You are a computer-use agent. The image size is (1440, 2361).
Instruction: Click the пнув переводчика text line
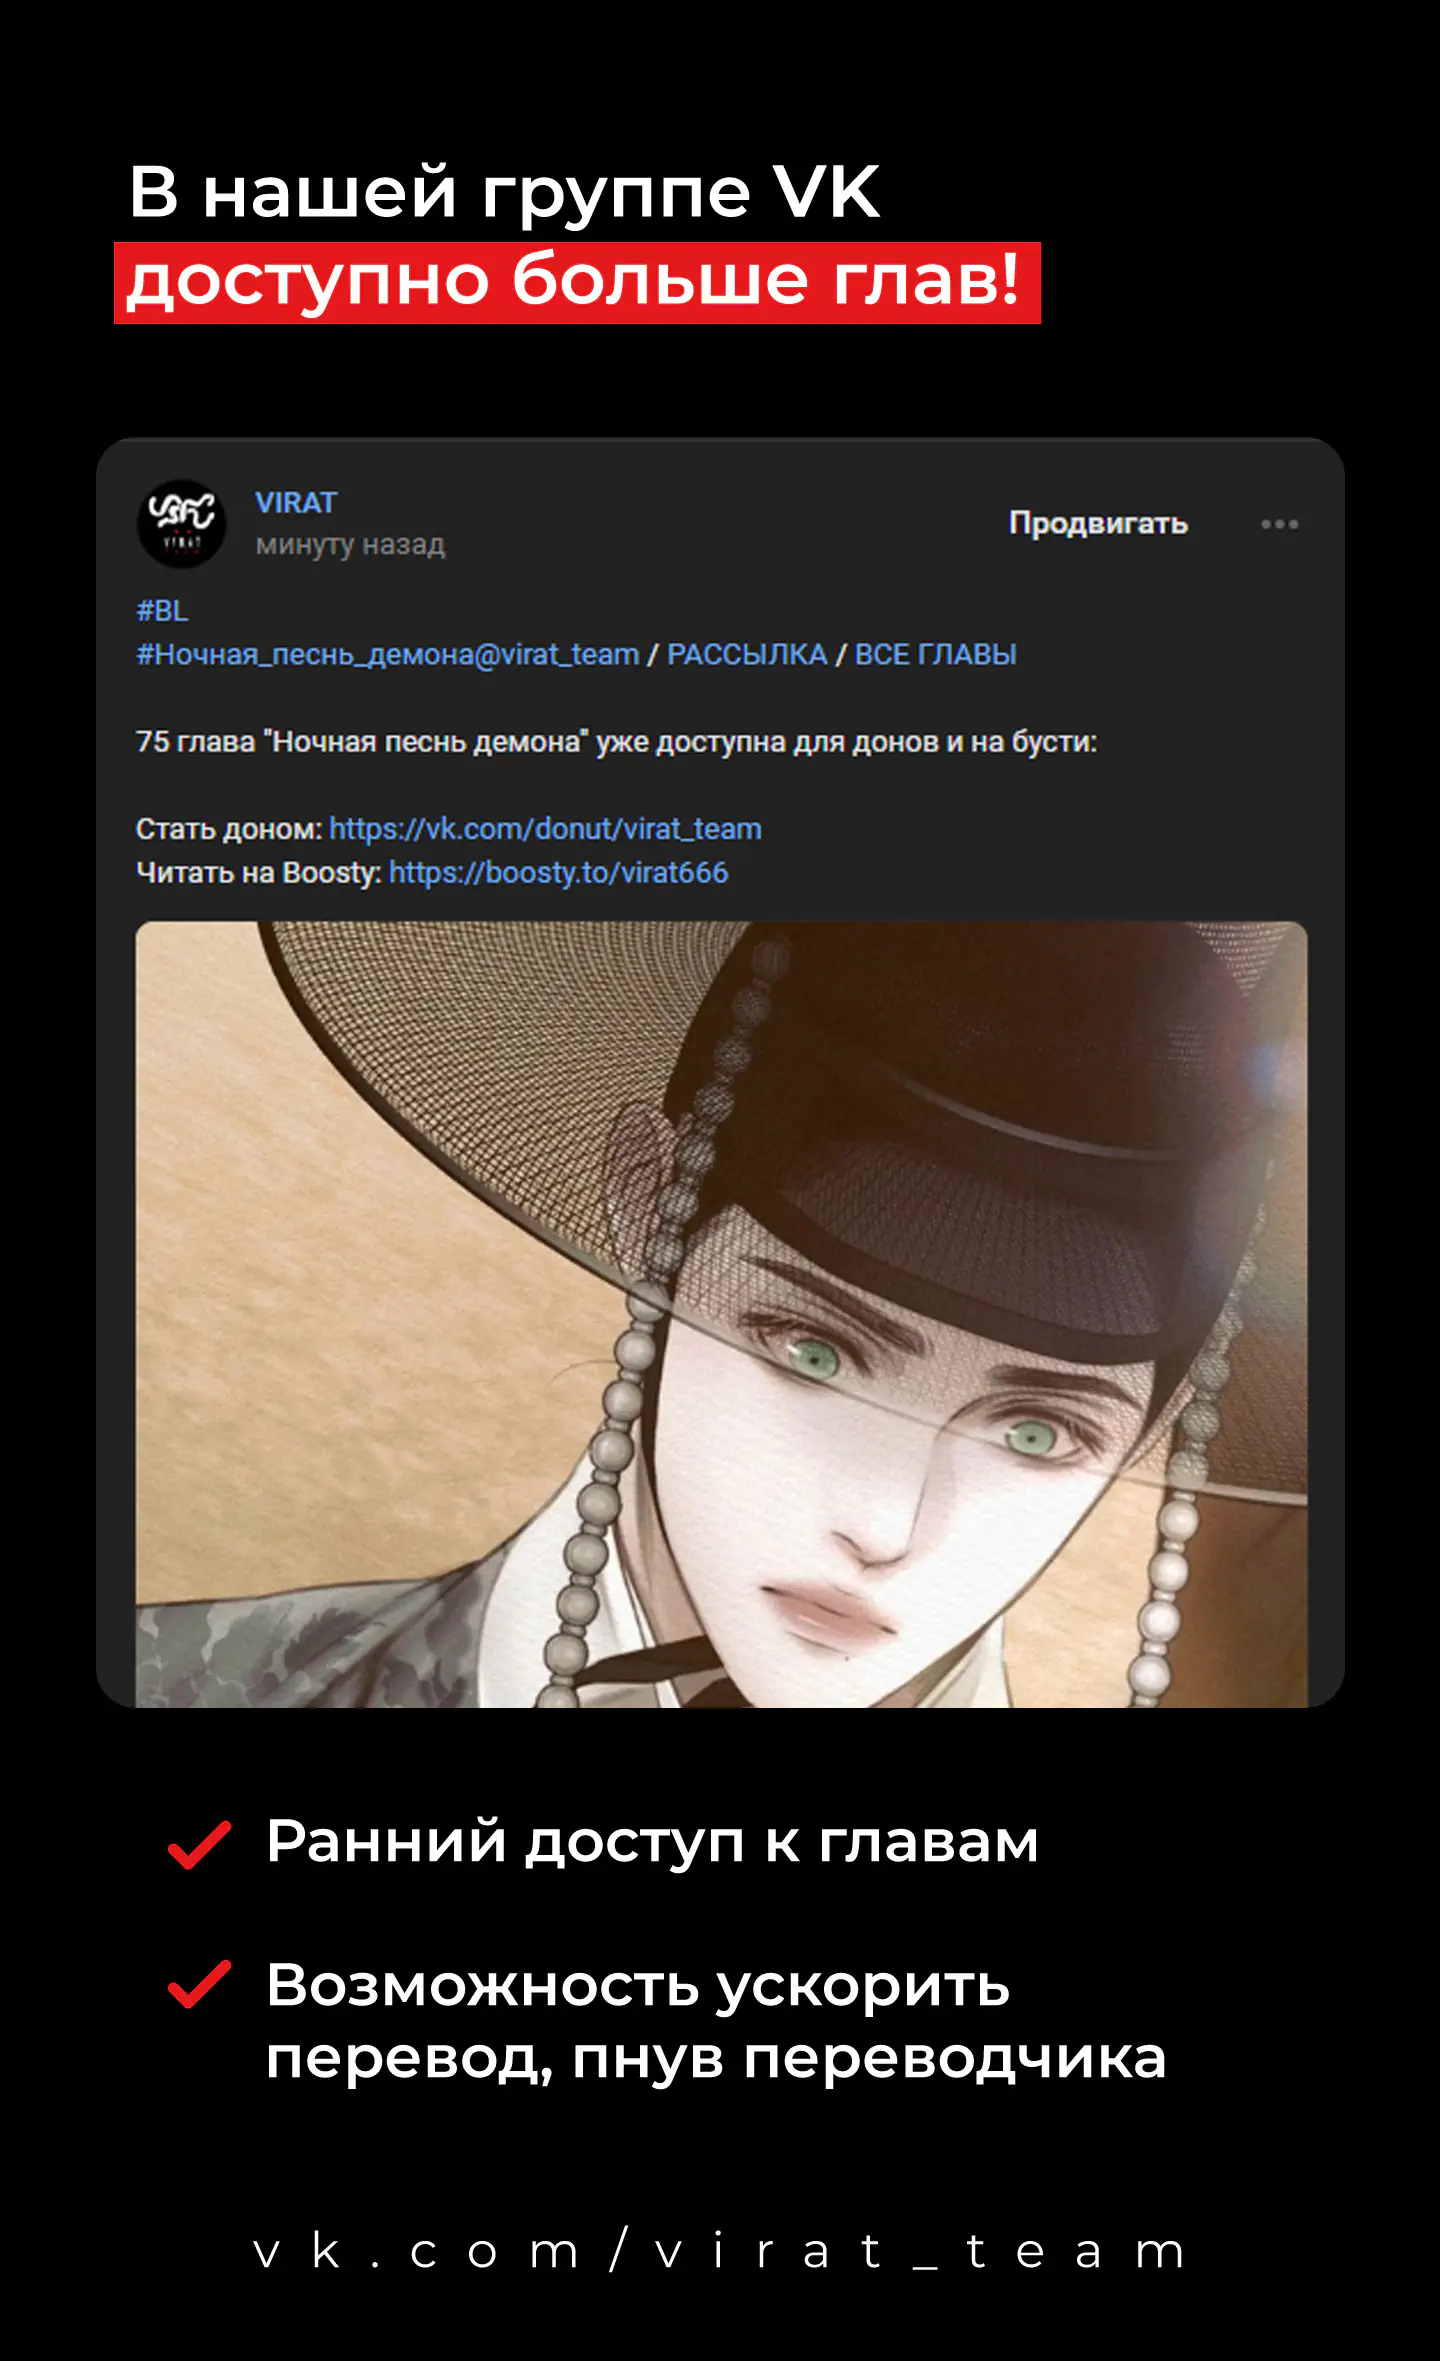869,2059
